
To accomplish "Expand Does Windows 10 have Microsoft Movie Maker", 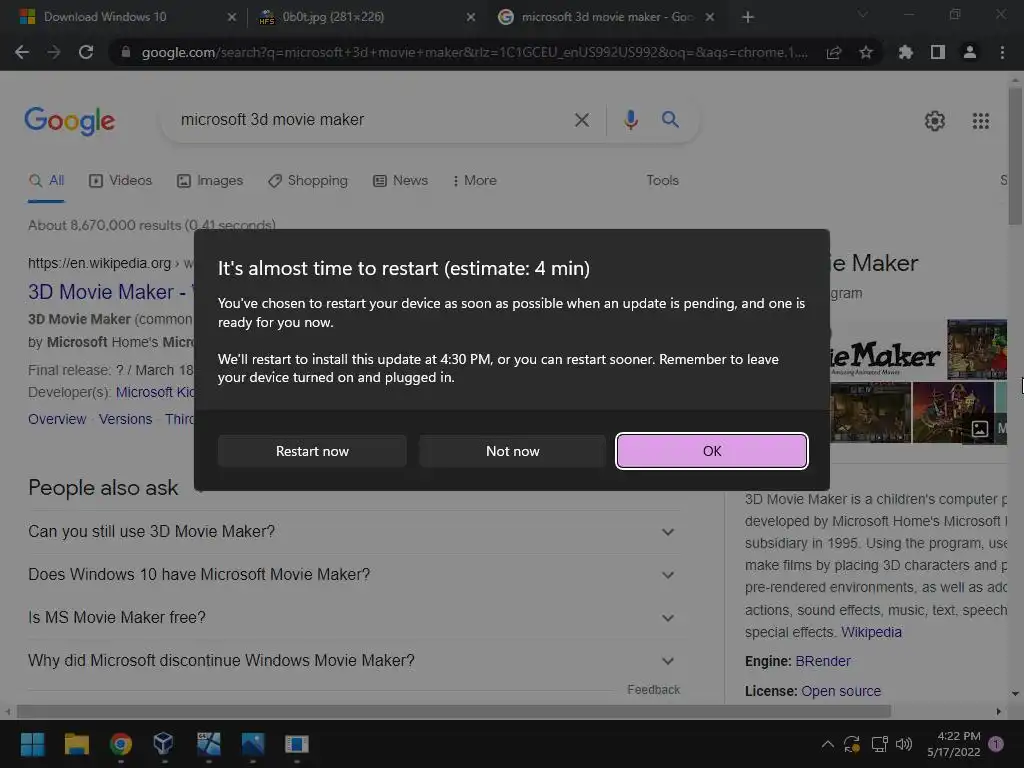I will (353, 575).
